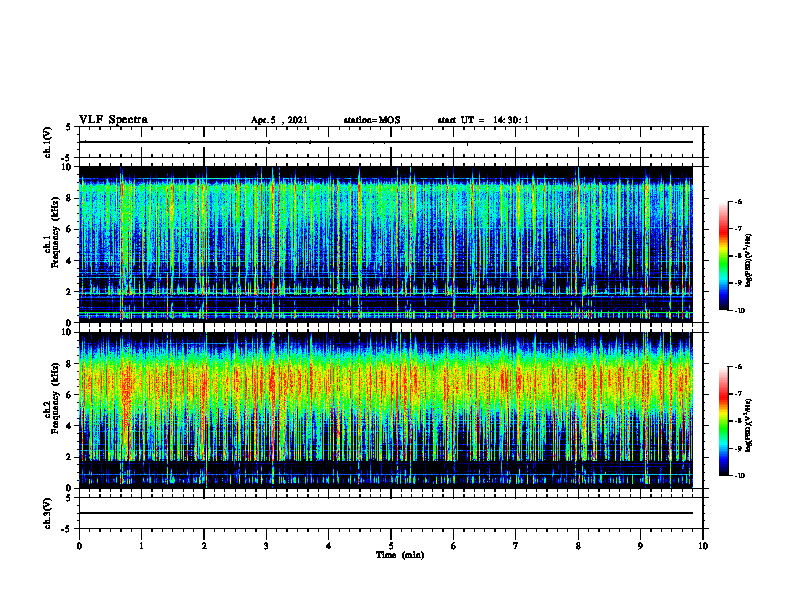Click time axis tick label "2"
This screenshot has height=612, width=792.
click(x=204, y=546)
